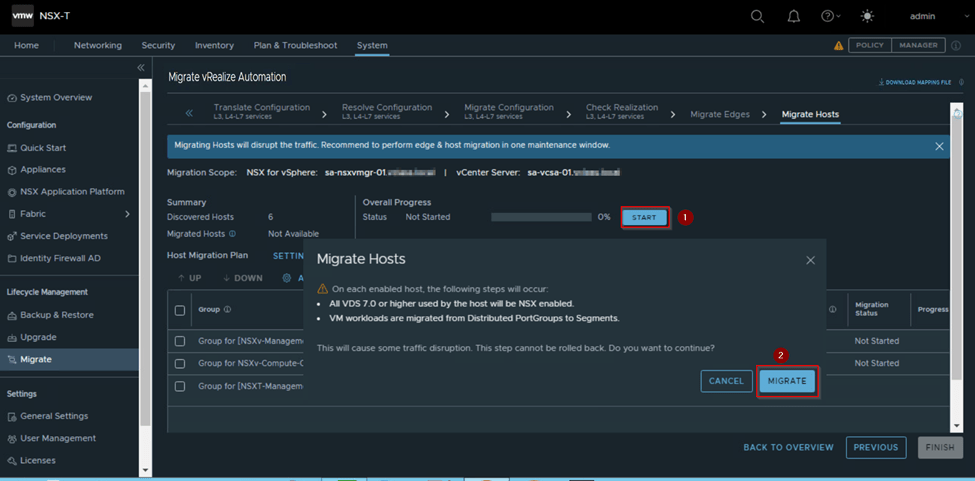975x481 pixels.
Task: Dismiss the blue info banner
Action: point(939,146)
